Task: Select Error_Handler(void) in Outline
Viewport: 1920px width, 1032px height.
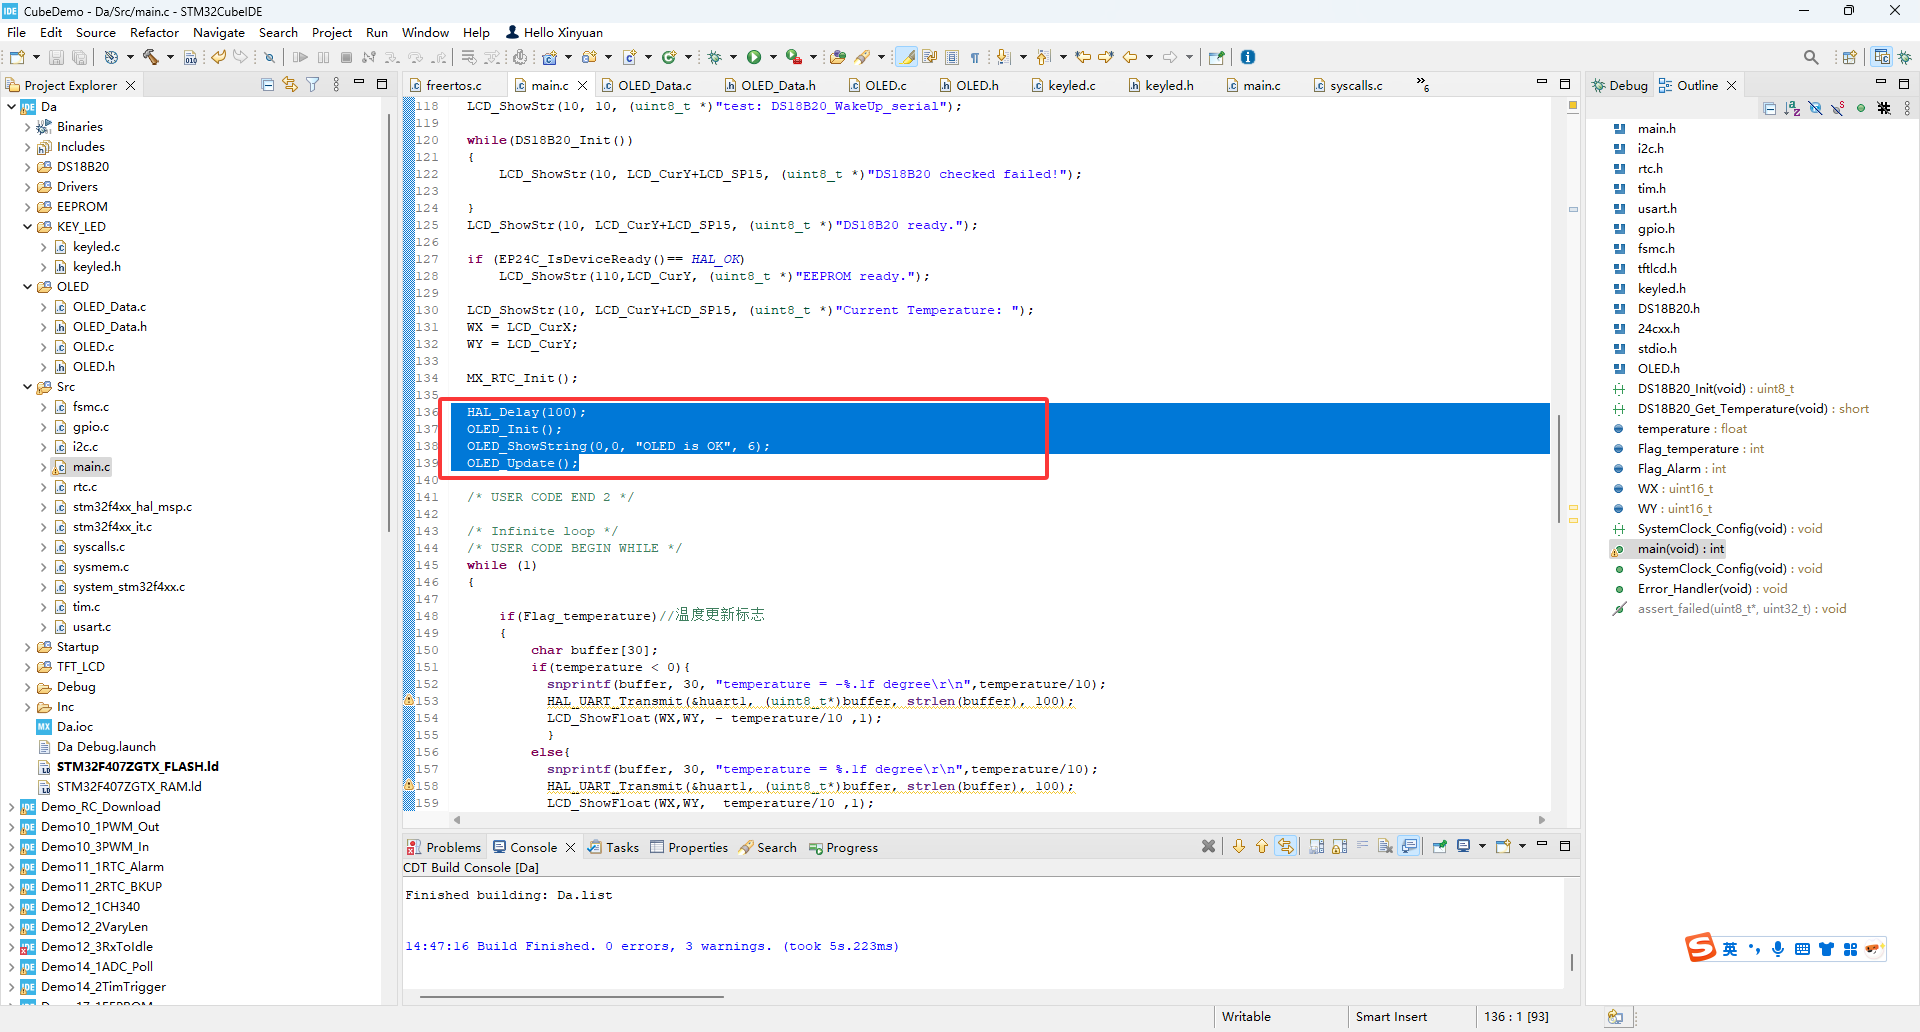Action: pos(1712,589)
